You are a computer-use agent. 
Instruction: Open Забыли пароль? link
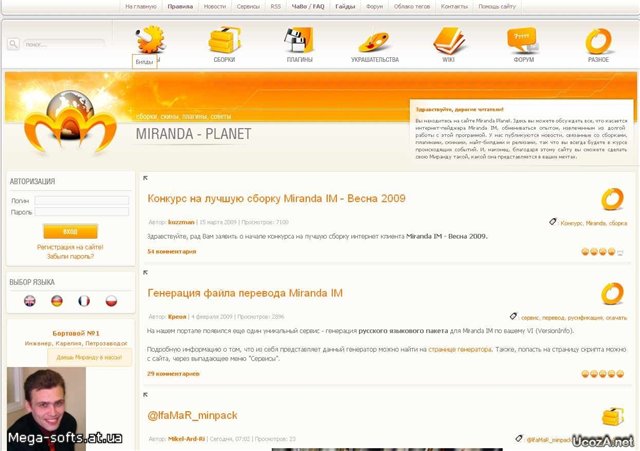(x=70, y=256)
